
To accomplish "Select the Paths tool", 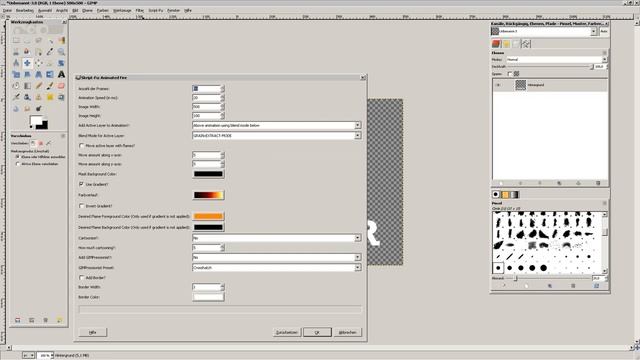I will pyautogui.click(x=38, y=52).
